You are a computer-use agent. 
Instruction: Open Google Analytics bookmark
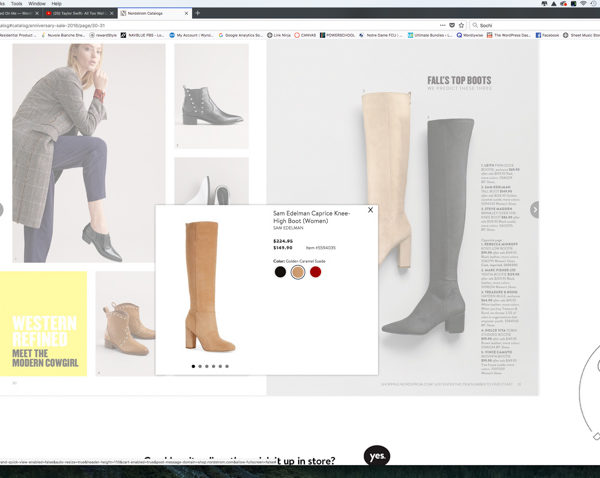[241, 35]
